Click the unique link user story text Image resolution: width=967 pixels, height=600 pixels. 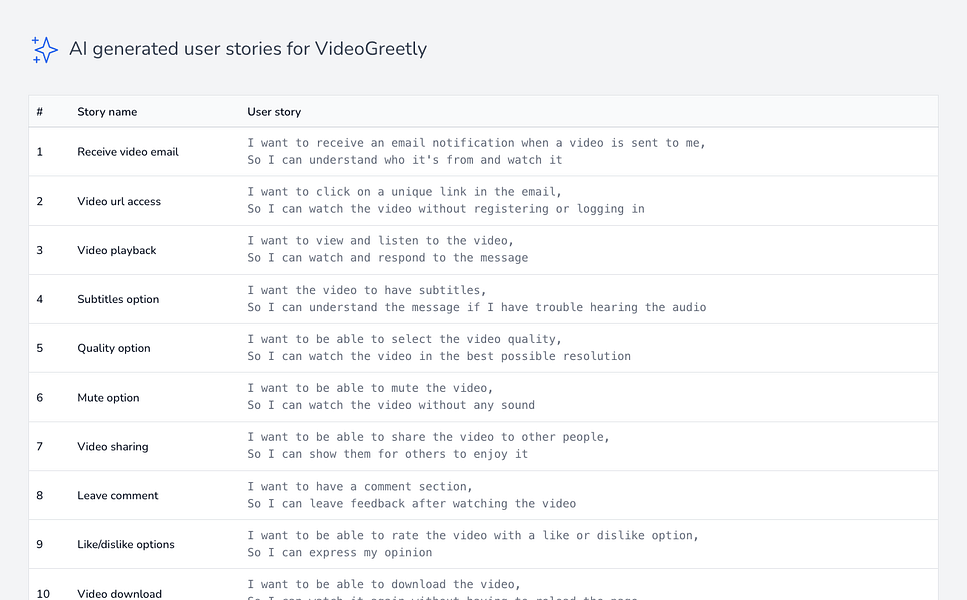446,200
